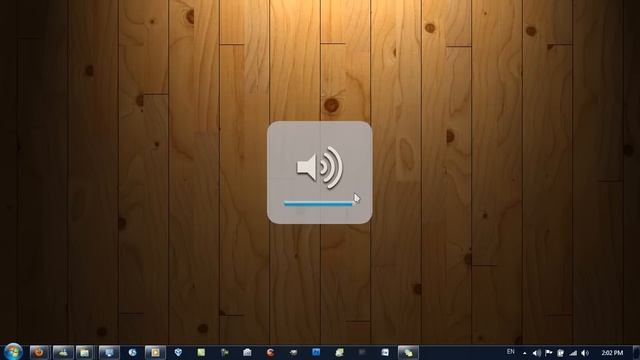Click the tray speaker icon beside the clock
This screenshot has height=360, width=640.
tap(585, 353)
